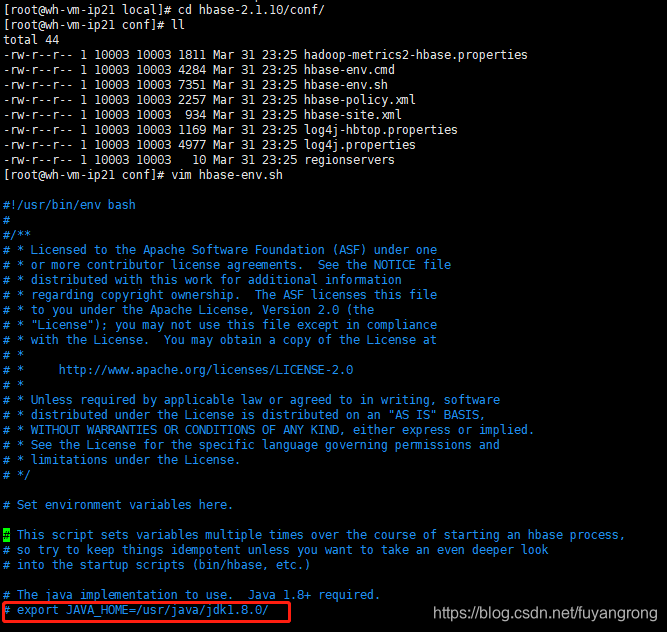Image resolution: width=667 pixels, height=632 pixels.
Task: Select filename log4j-hbtop.properties
Action: tap(381, 130)
